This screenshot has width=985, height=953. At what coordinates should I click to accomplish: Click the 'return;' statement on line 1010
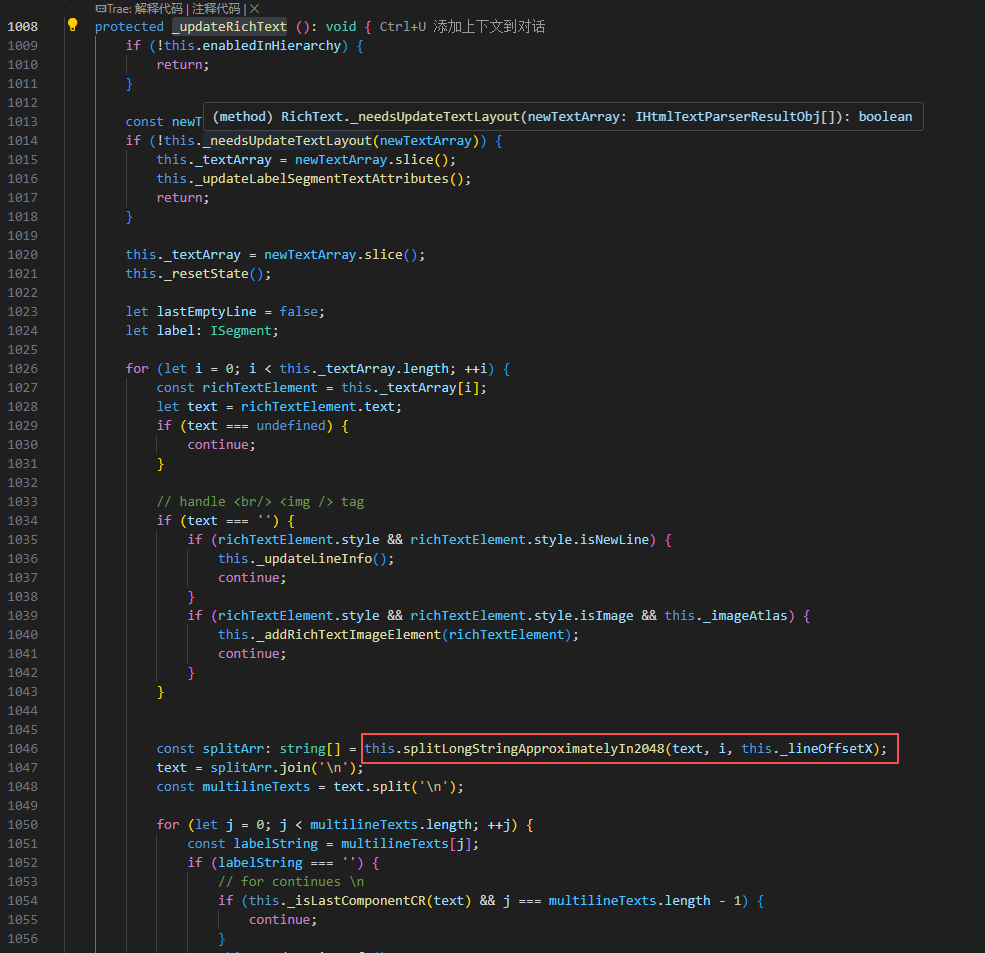pos(183,65)
